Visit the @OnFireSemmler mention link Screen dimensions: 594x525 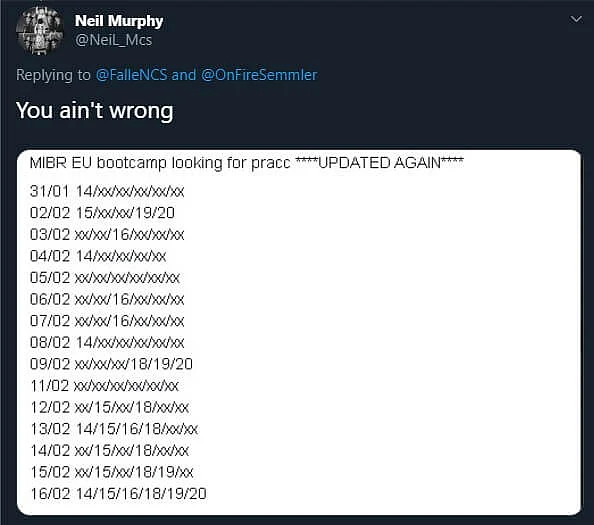(259, 75)
